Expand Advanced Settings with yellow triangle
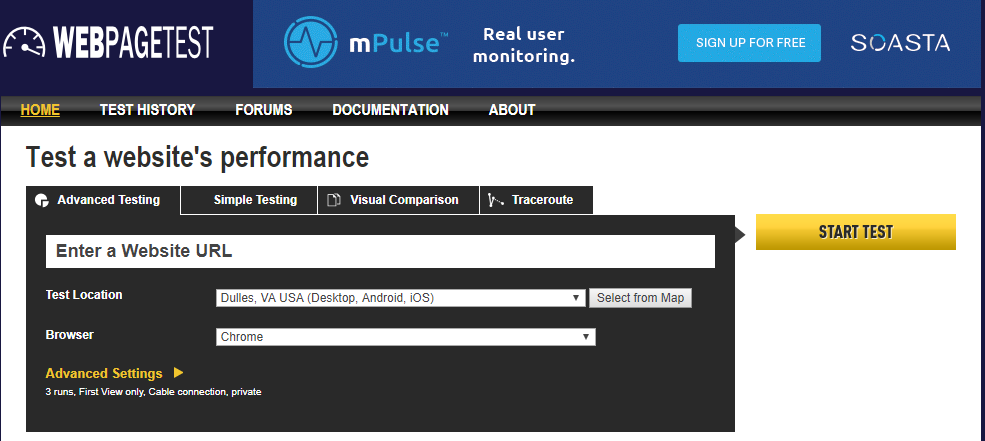The height and width of the screenshot is (441, 985). coord(114,373)
